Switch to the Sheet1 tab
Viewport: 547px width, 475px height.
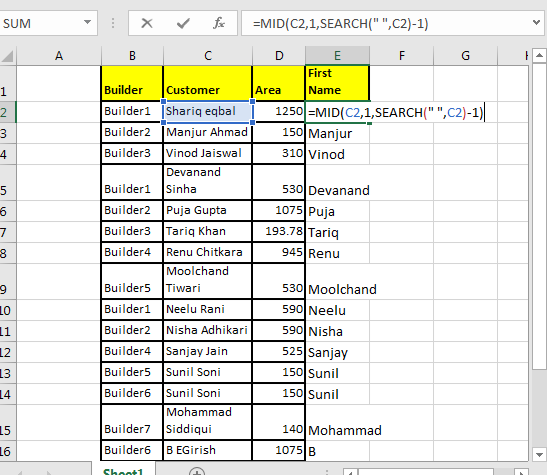click(123, 471)
